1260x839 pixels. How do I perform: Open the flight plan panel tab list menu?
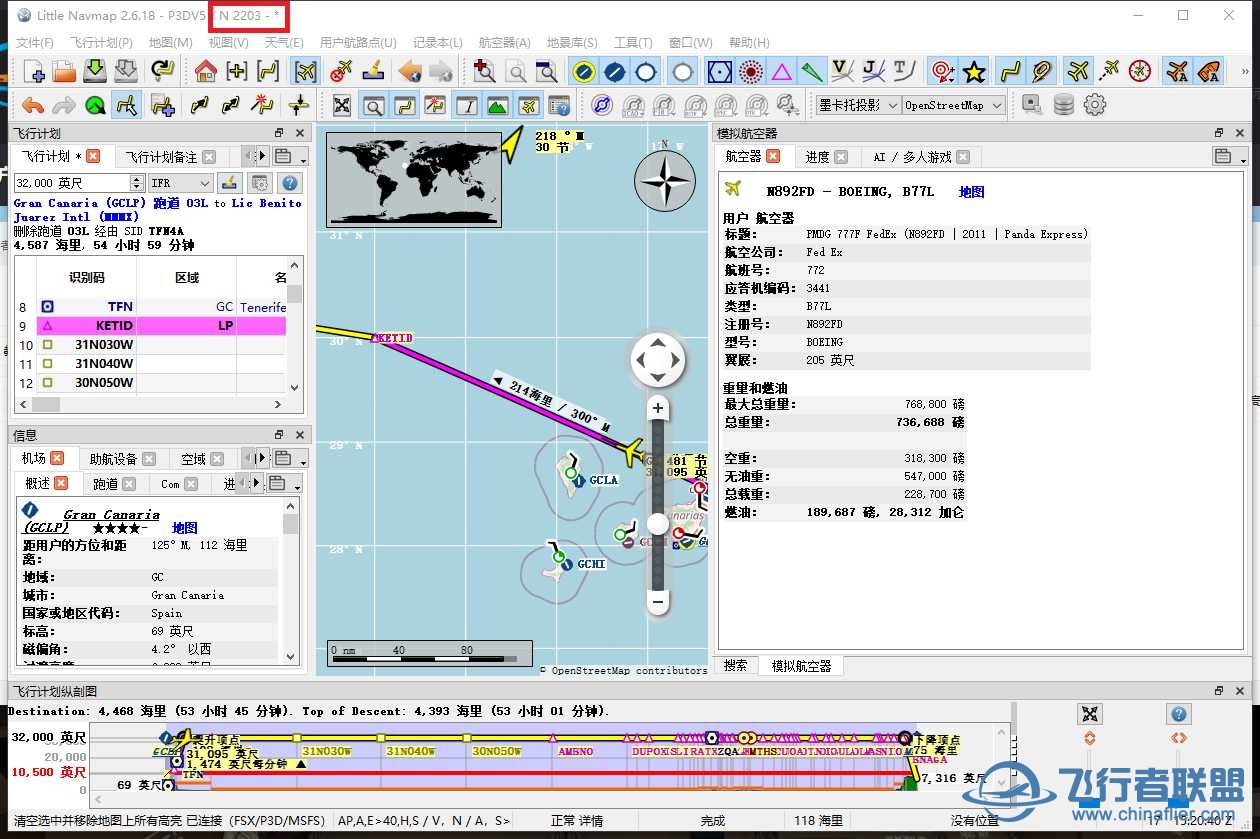(x=290, y=156)
